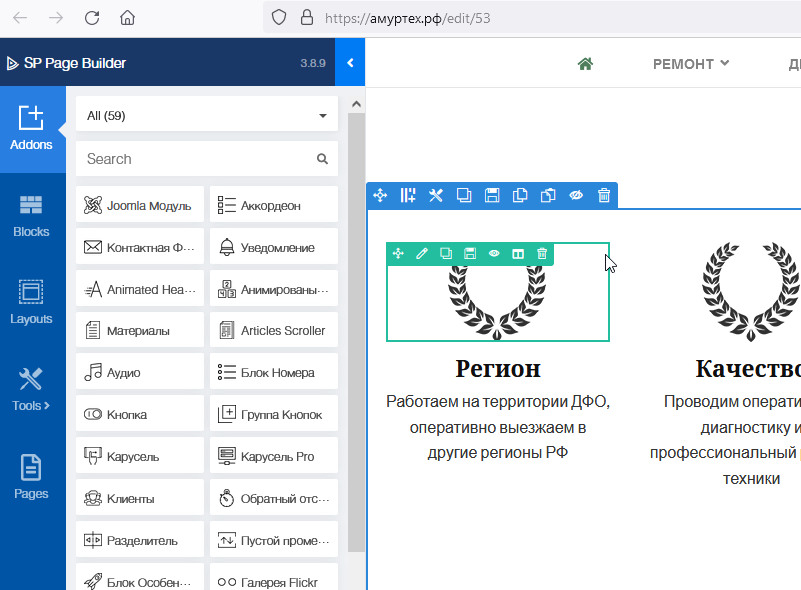The height and width of the screenshot is (590, 801).
Task: Click the addon Search input field
Action: pos(197,159)
